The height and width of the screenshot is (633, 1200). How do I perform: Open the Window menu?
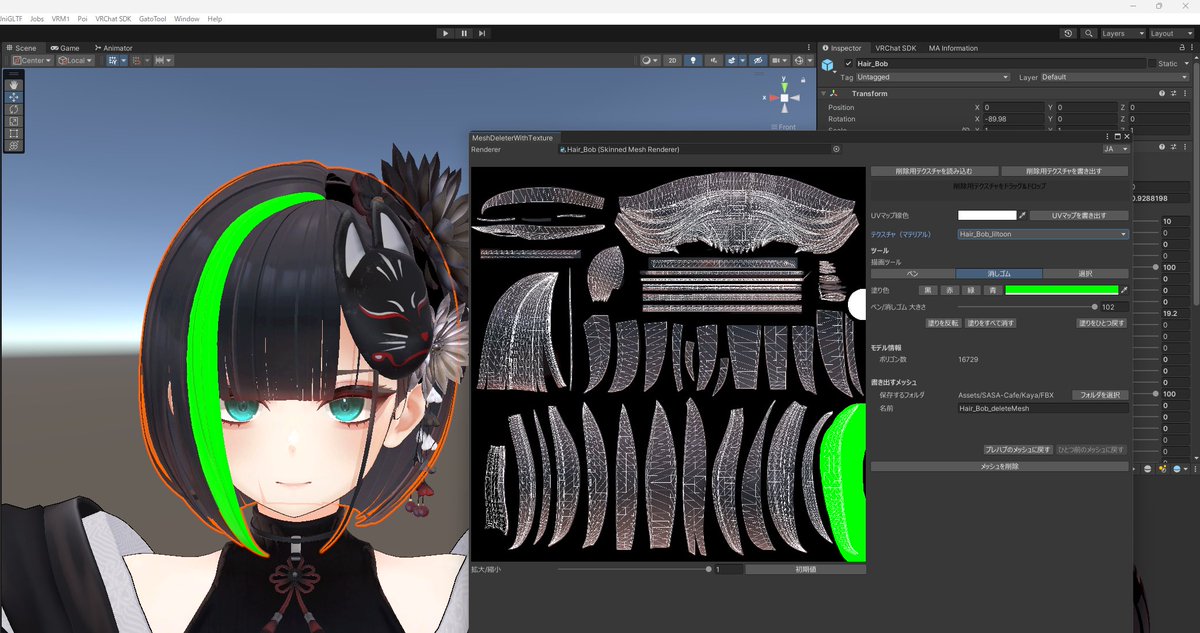pyautogui.click(x=186, y=19)
